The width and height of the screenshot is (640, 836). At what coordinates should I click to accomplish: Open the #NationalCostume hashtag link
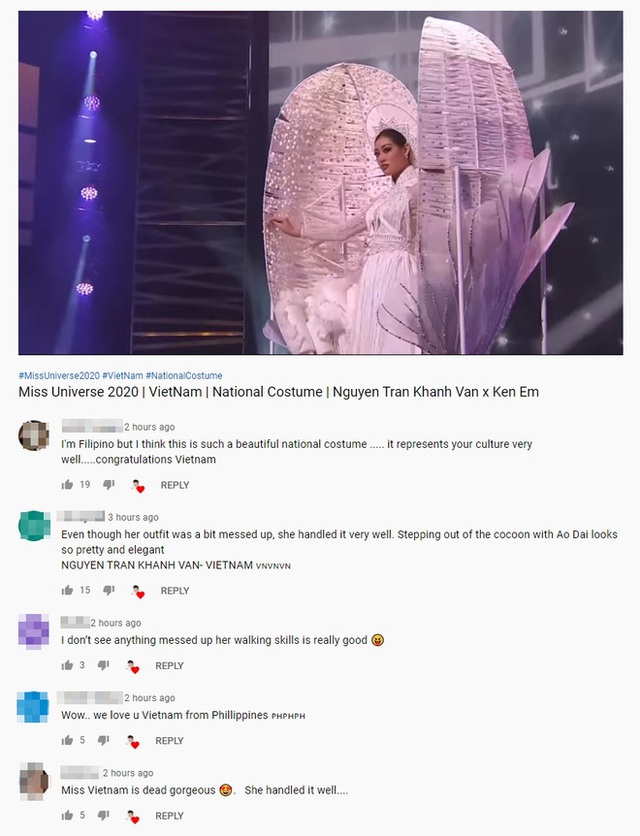pyautogui.click(x=183, y=375)
